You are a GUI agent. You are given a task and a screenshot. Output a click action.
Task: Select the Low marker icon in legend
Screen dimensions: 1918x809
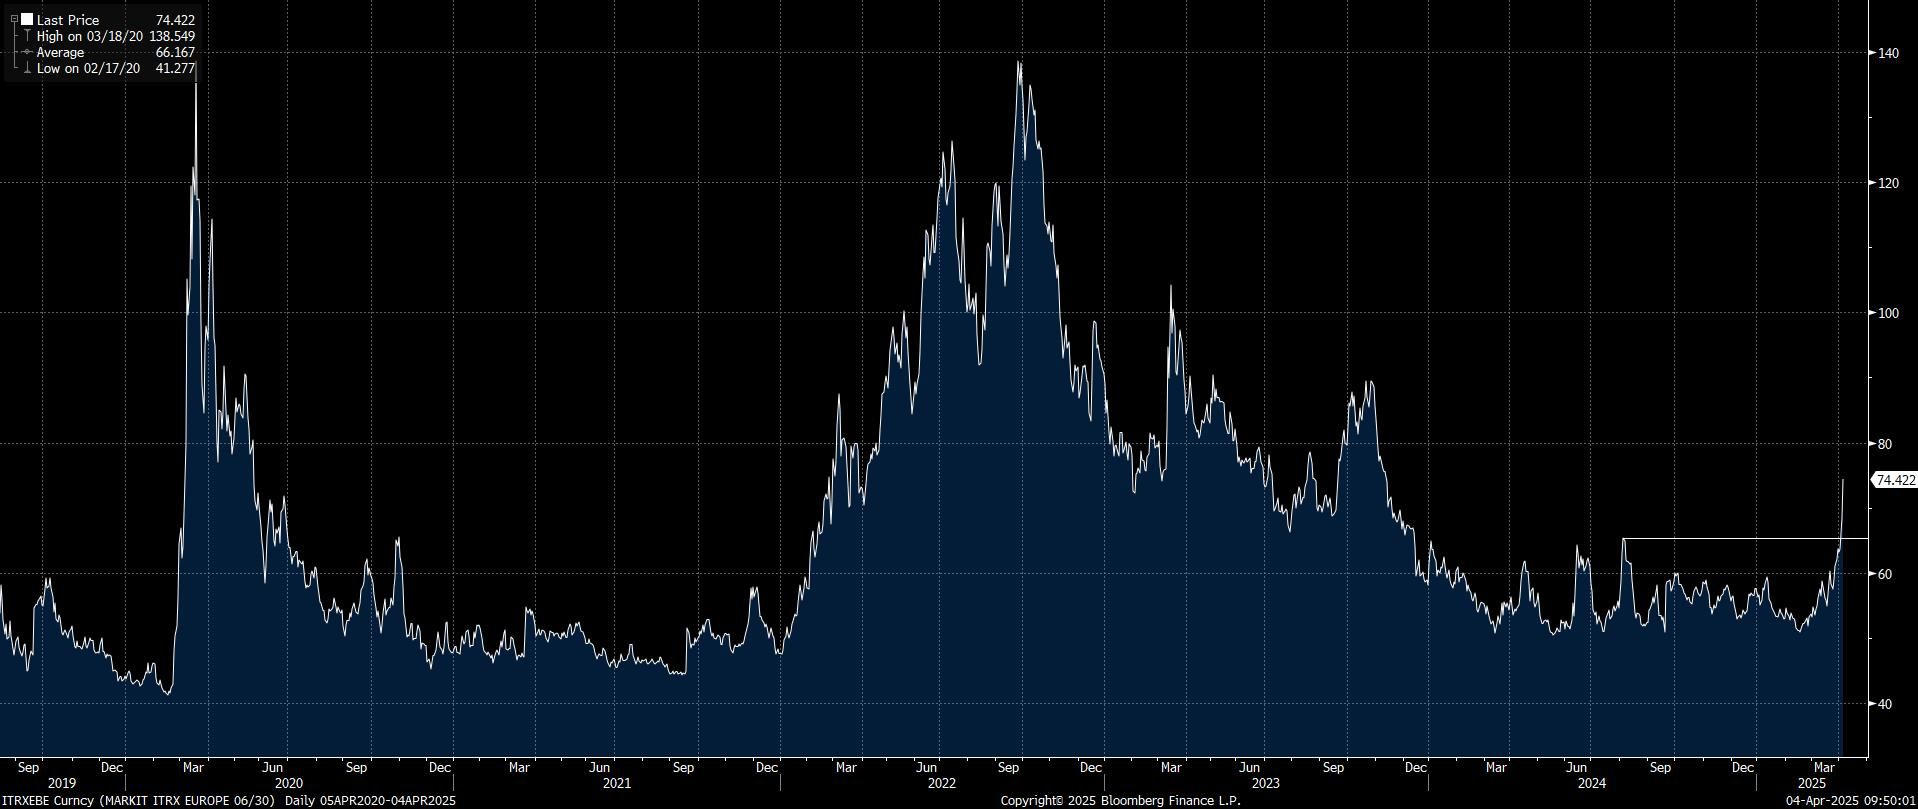click(x=27, y=68)
